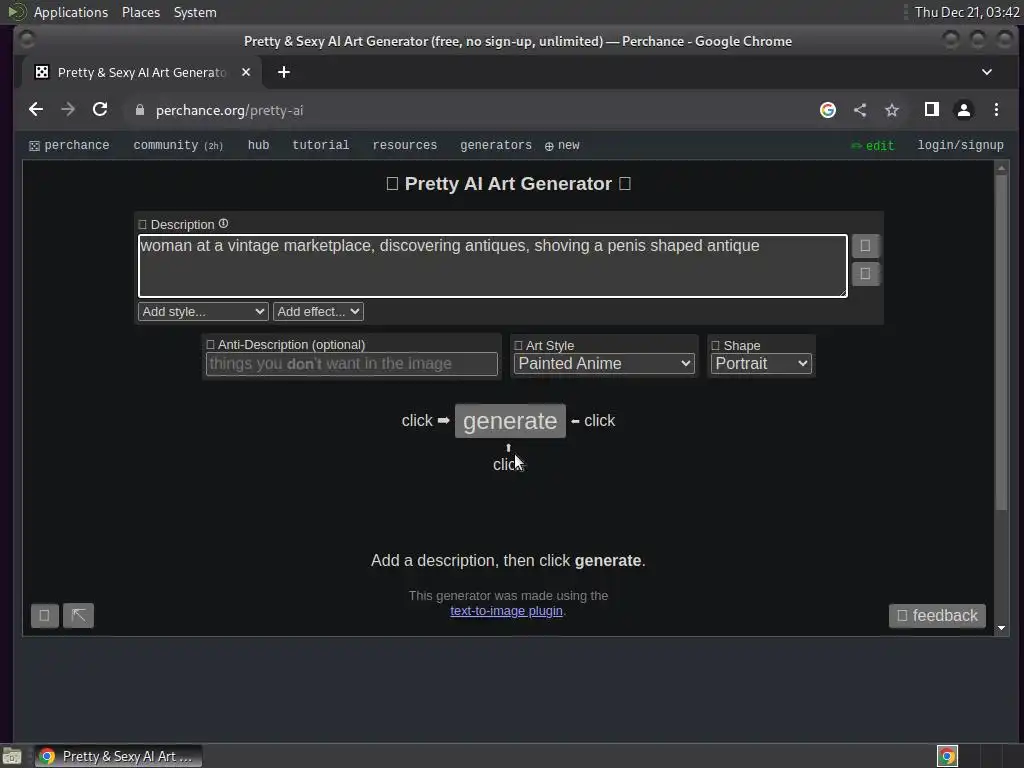Expand the tab search chevron
This screenshot has width=1024, height=768.
[x=987, y=72]
